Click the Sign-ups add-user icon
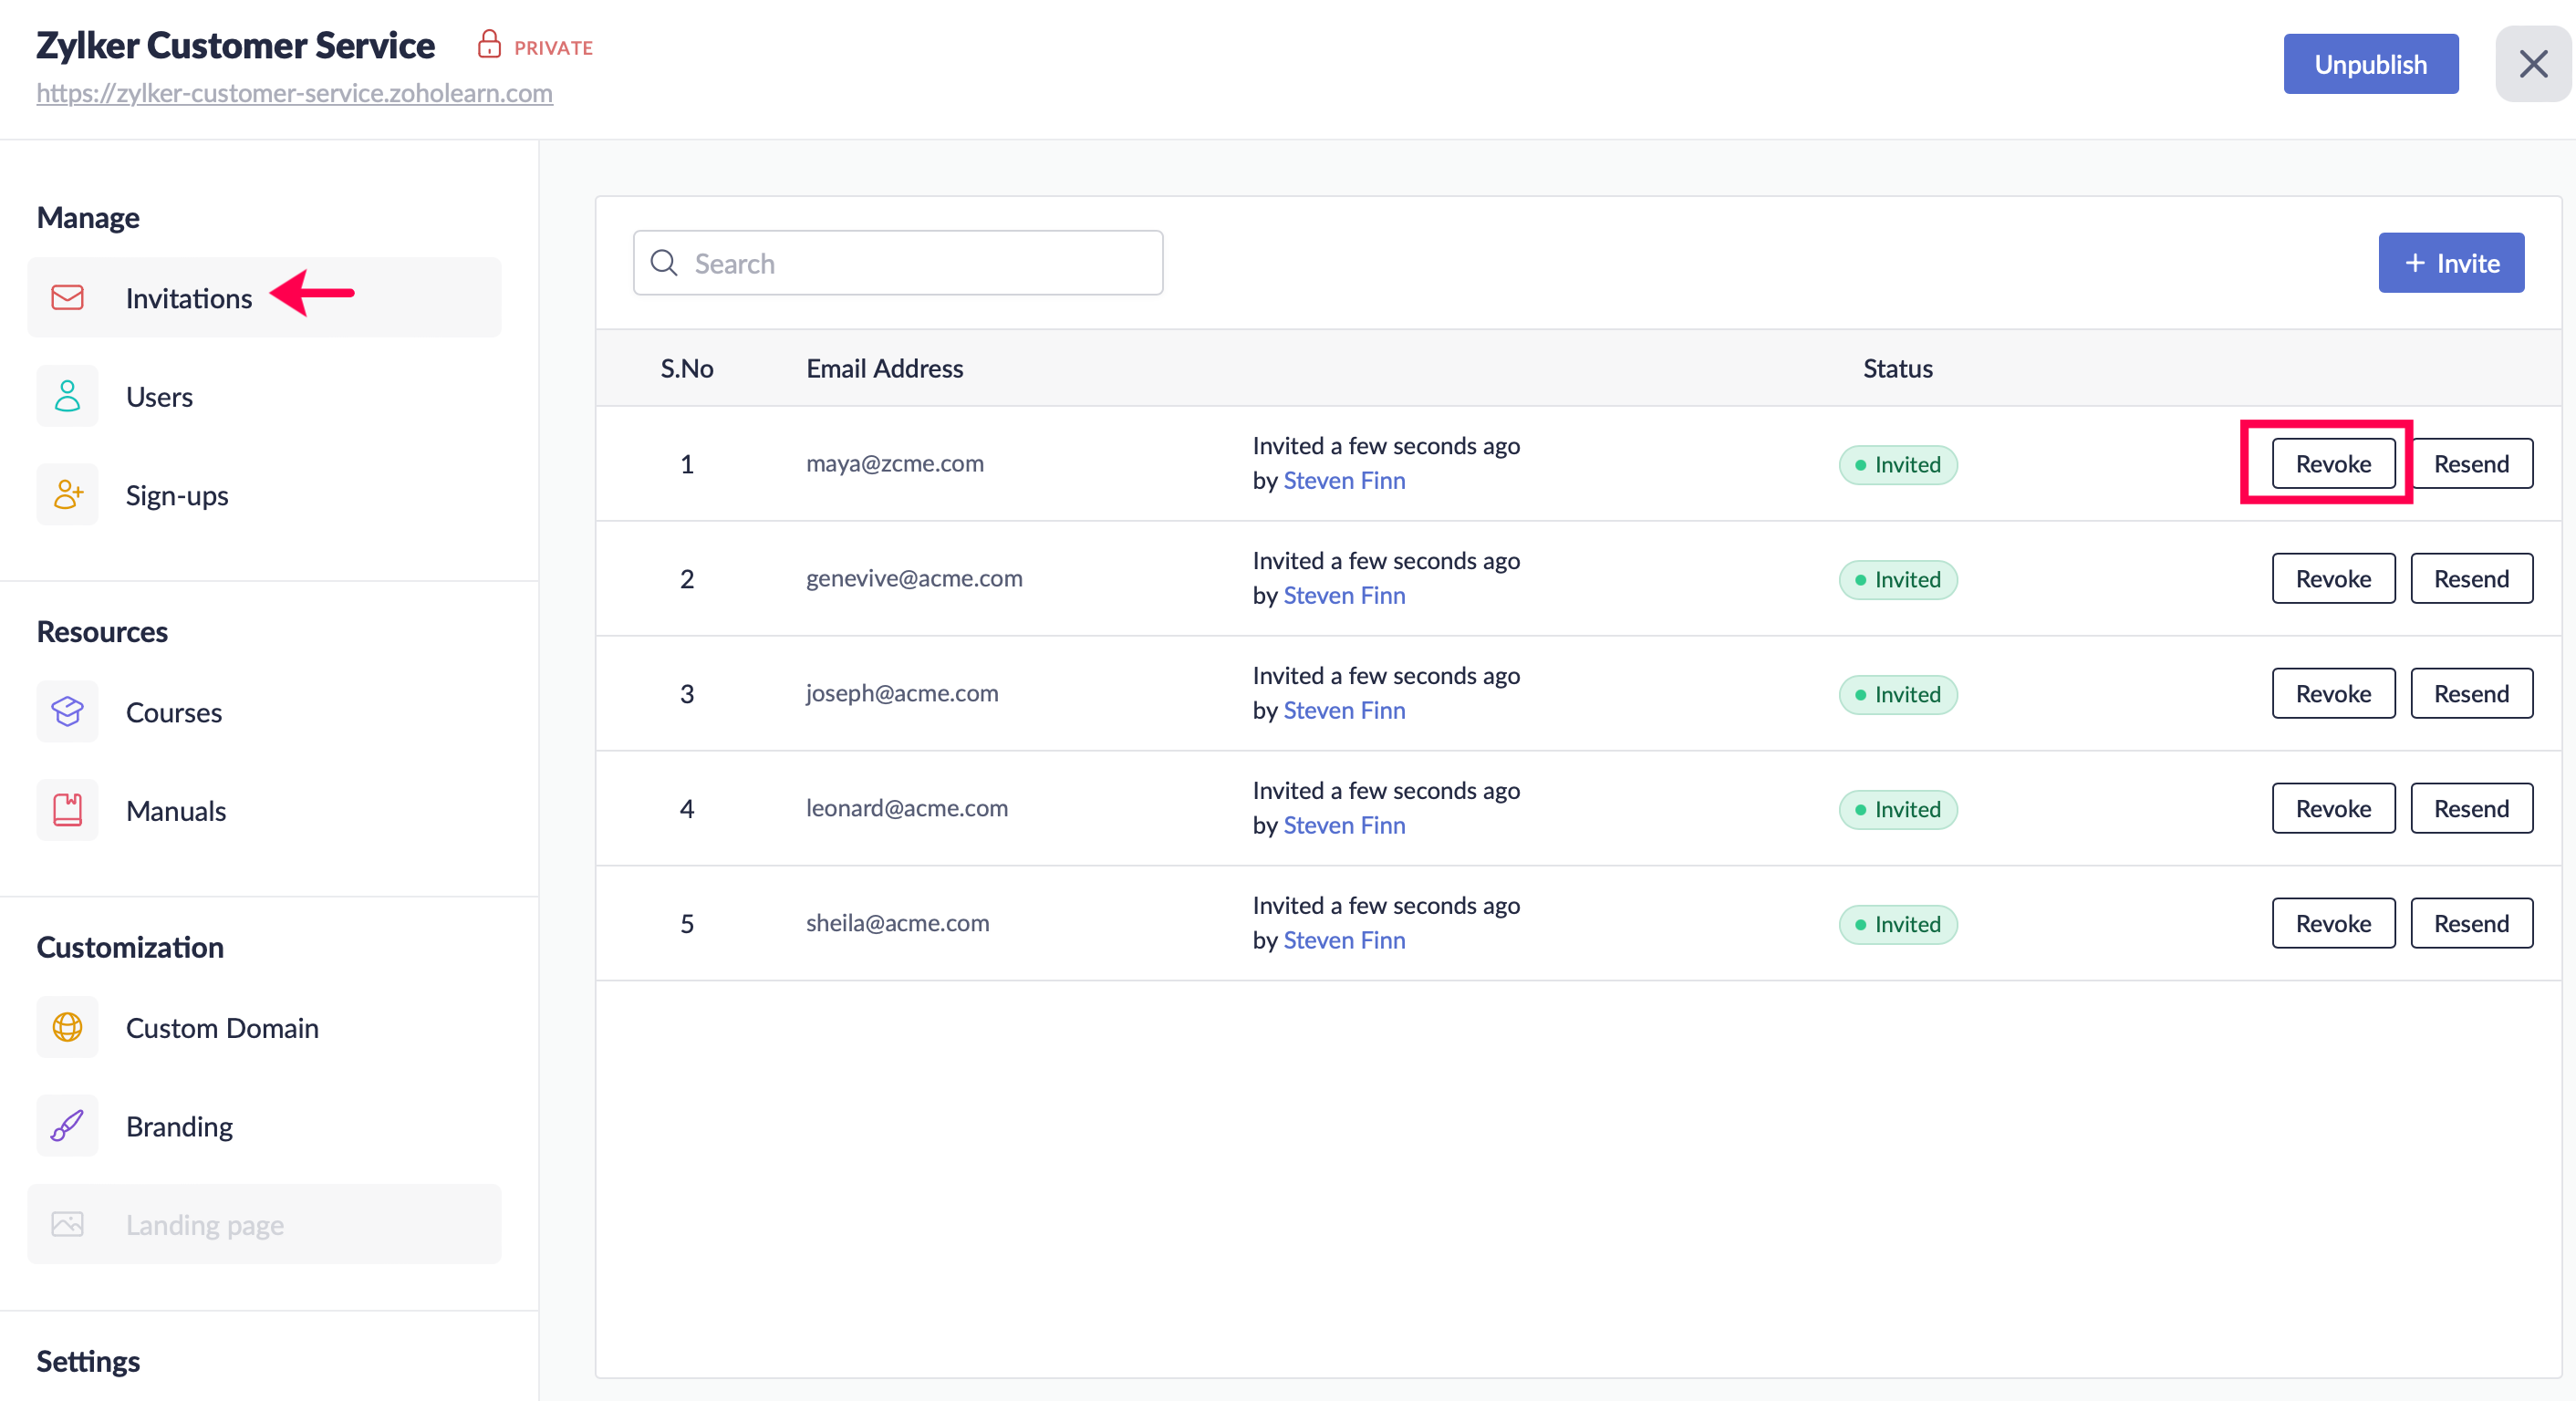2576x1401 pixels. [67, 494]
